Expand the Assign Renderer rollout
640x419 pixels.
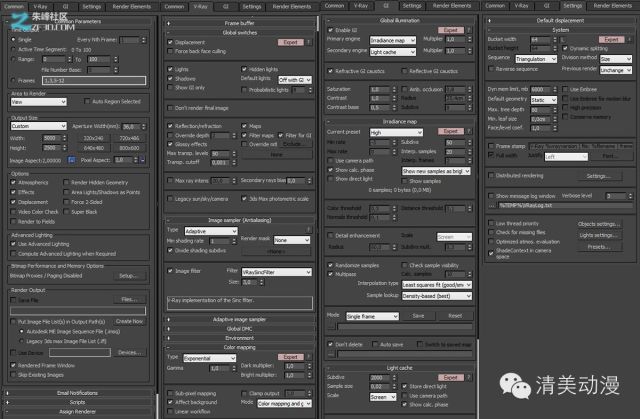click(78, 412)
